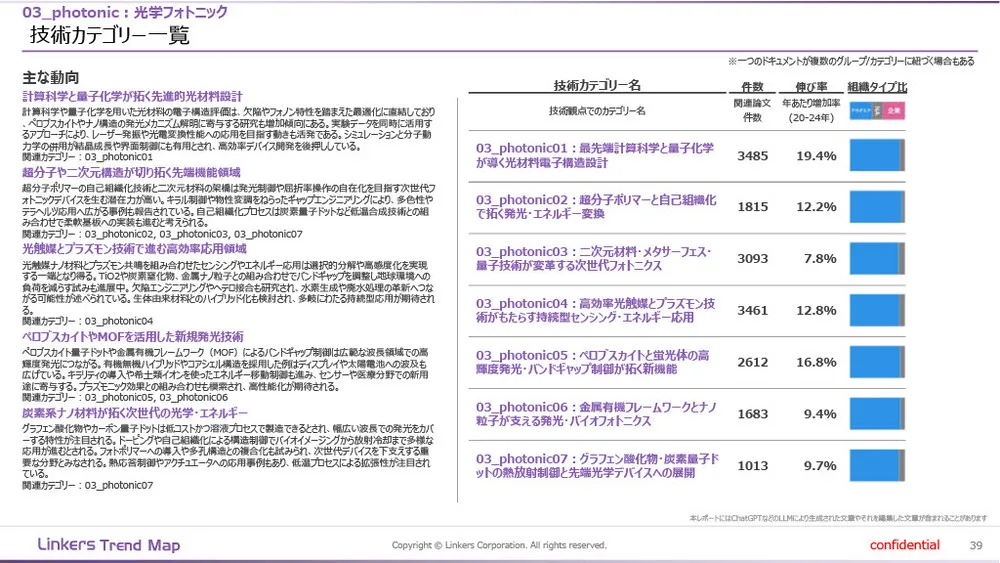Click the heading '光触媒とプラズモン技術で進む高効率応用領域'

pyautogui.click(x=135, y=249)
